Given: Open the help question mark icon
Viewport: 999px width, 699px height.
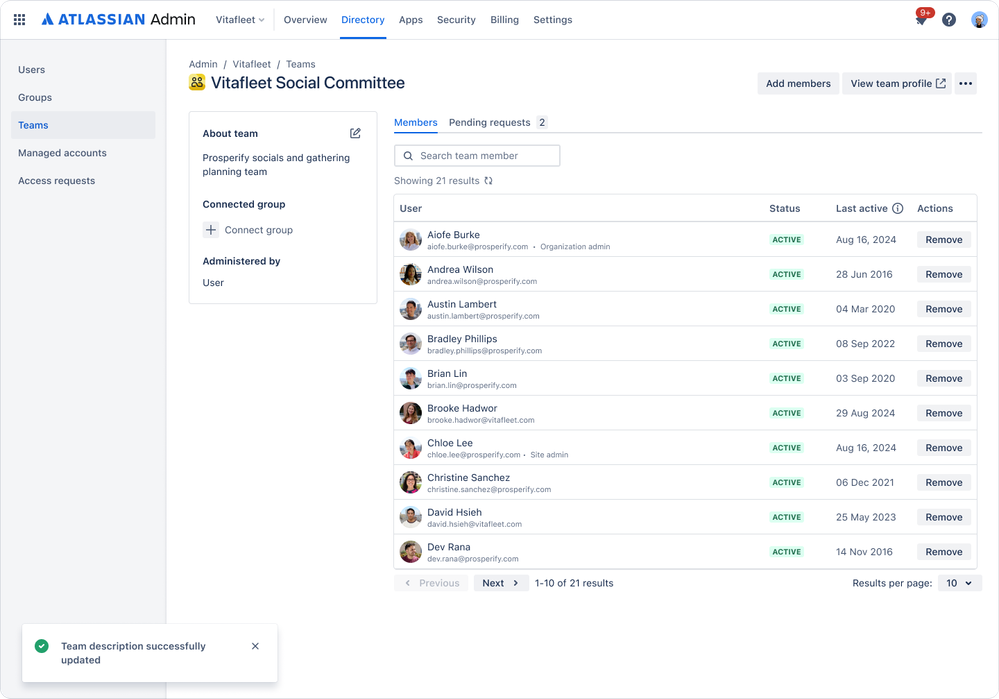Looking at the screenshot, I should [x=949, y=20].
